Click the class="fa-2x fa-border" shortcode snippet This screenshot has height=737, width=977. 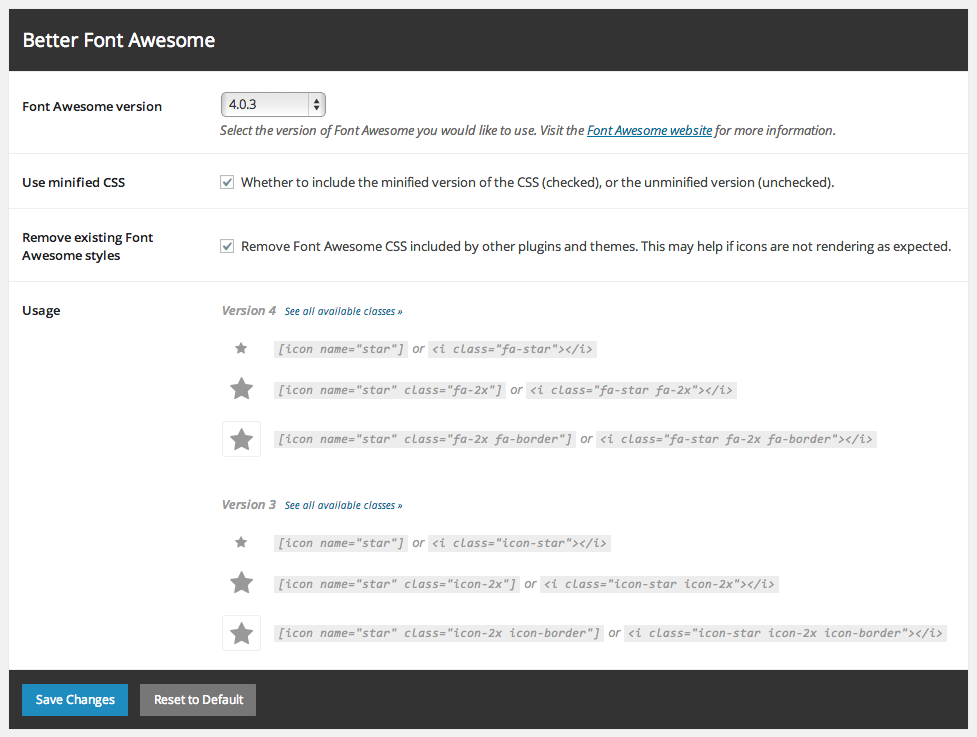click(425, 439)
